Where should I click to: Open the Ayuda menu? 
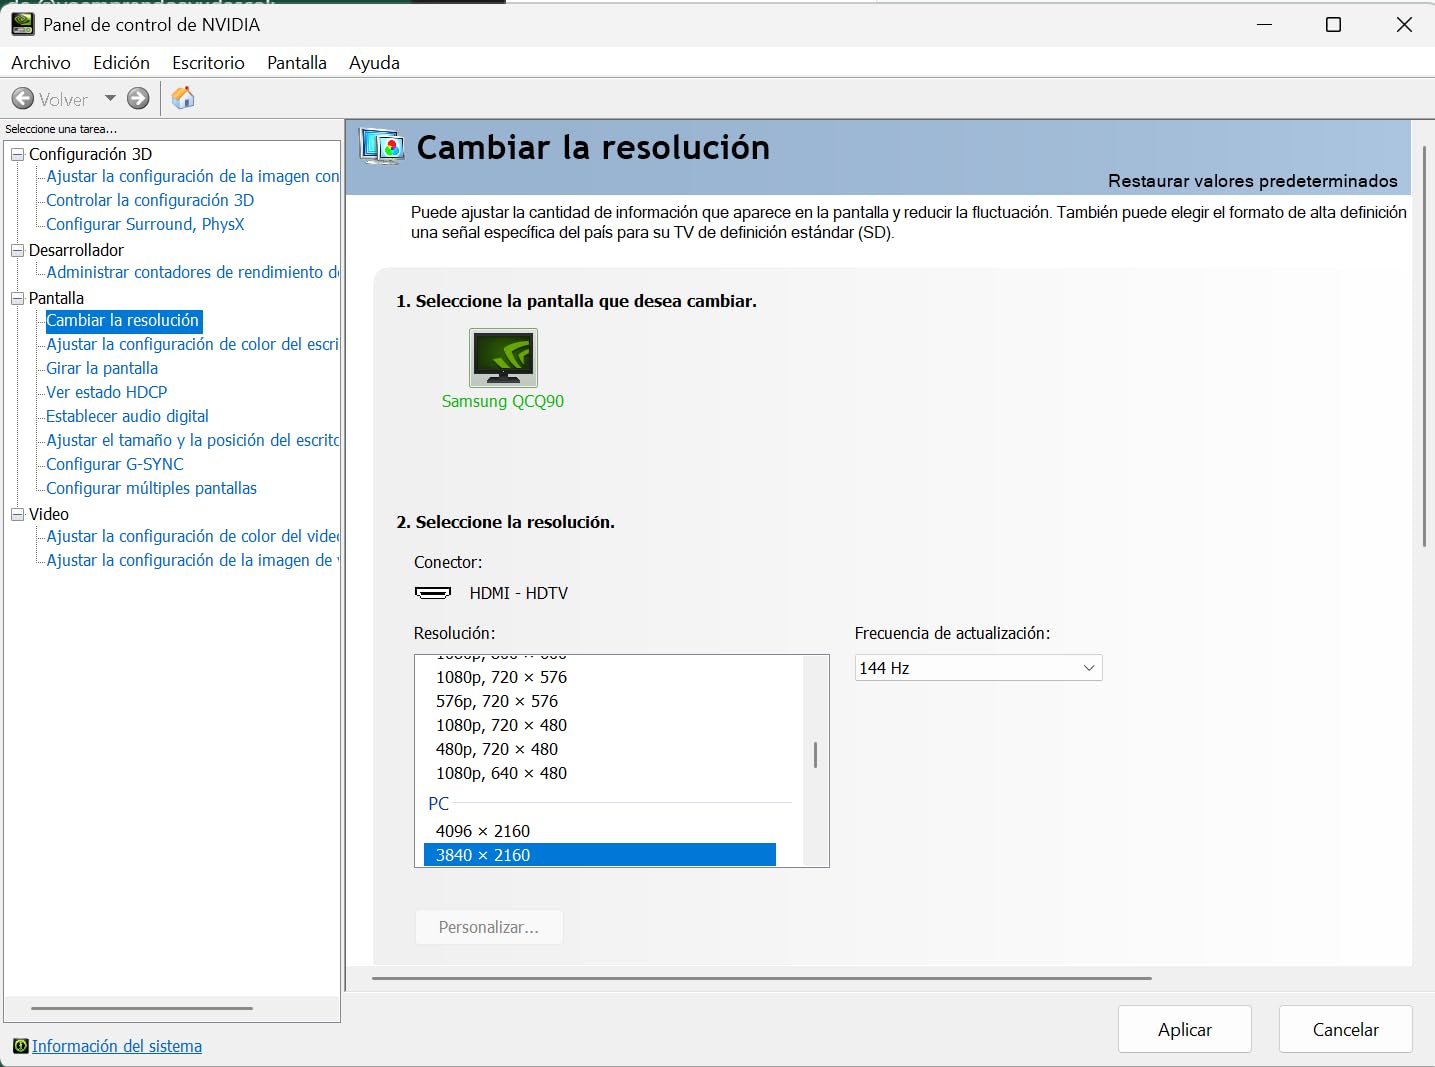tap(374, 63)
